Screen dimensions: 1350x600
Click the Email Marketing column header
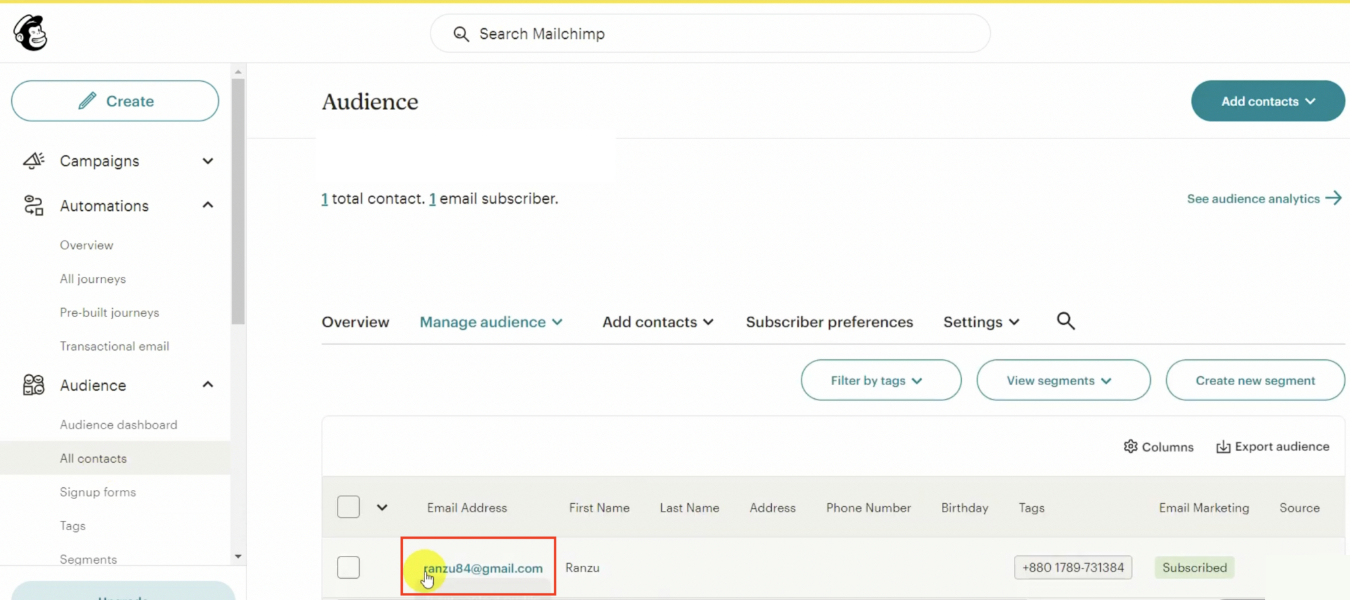click(x=1204, y=508)
